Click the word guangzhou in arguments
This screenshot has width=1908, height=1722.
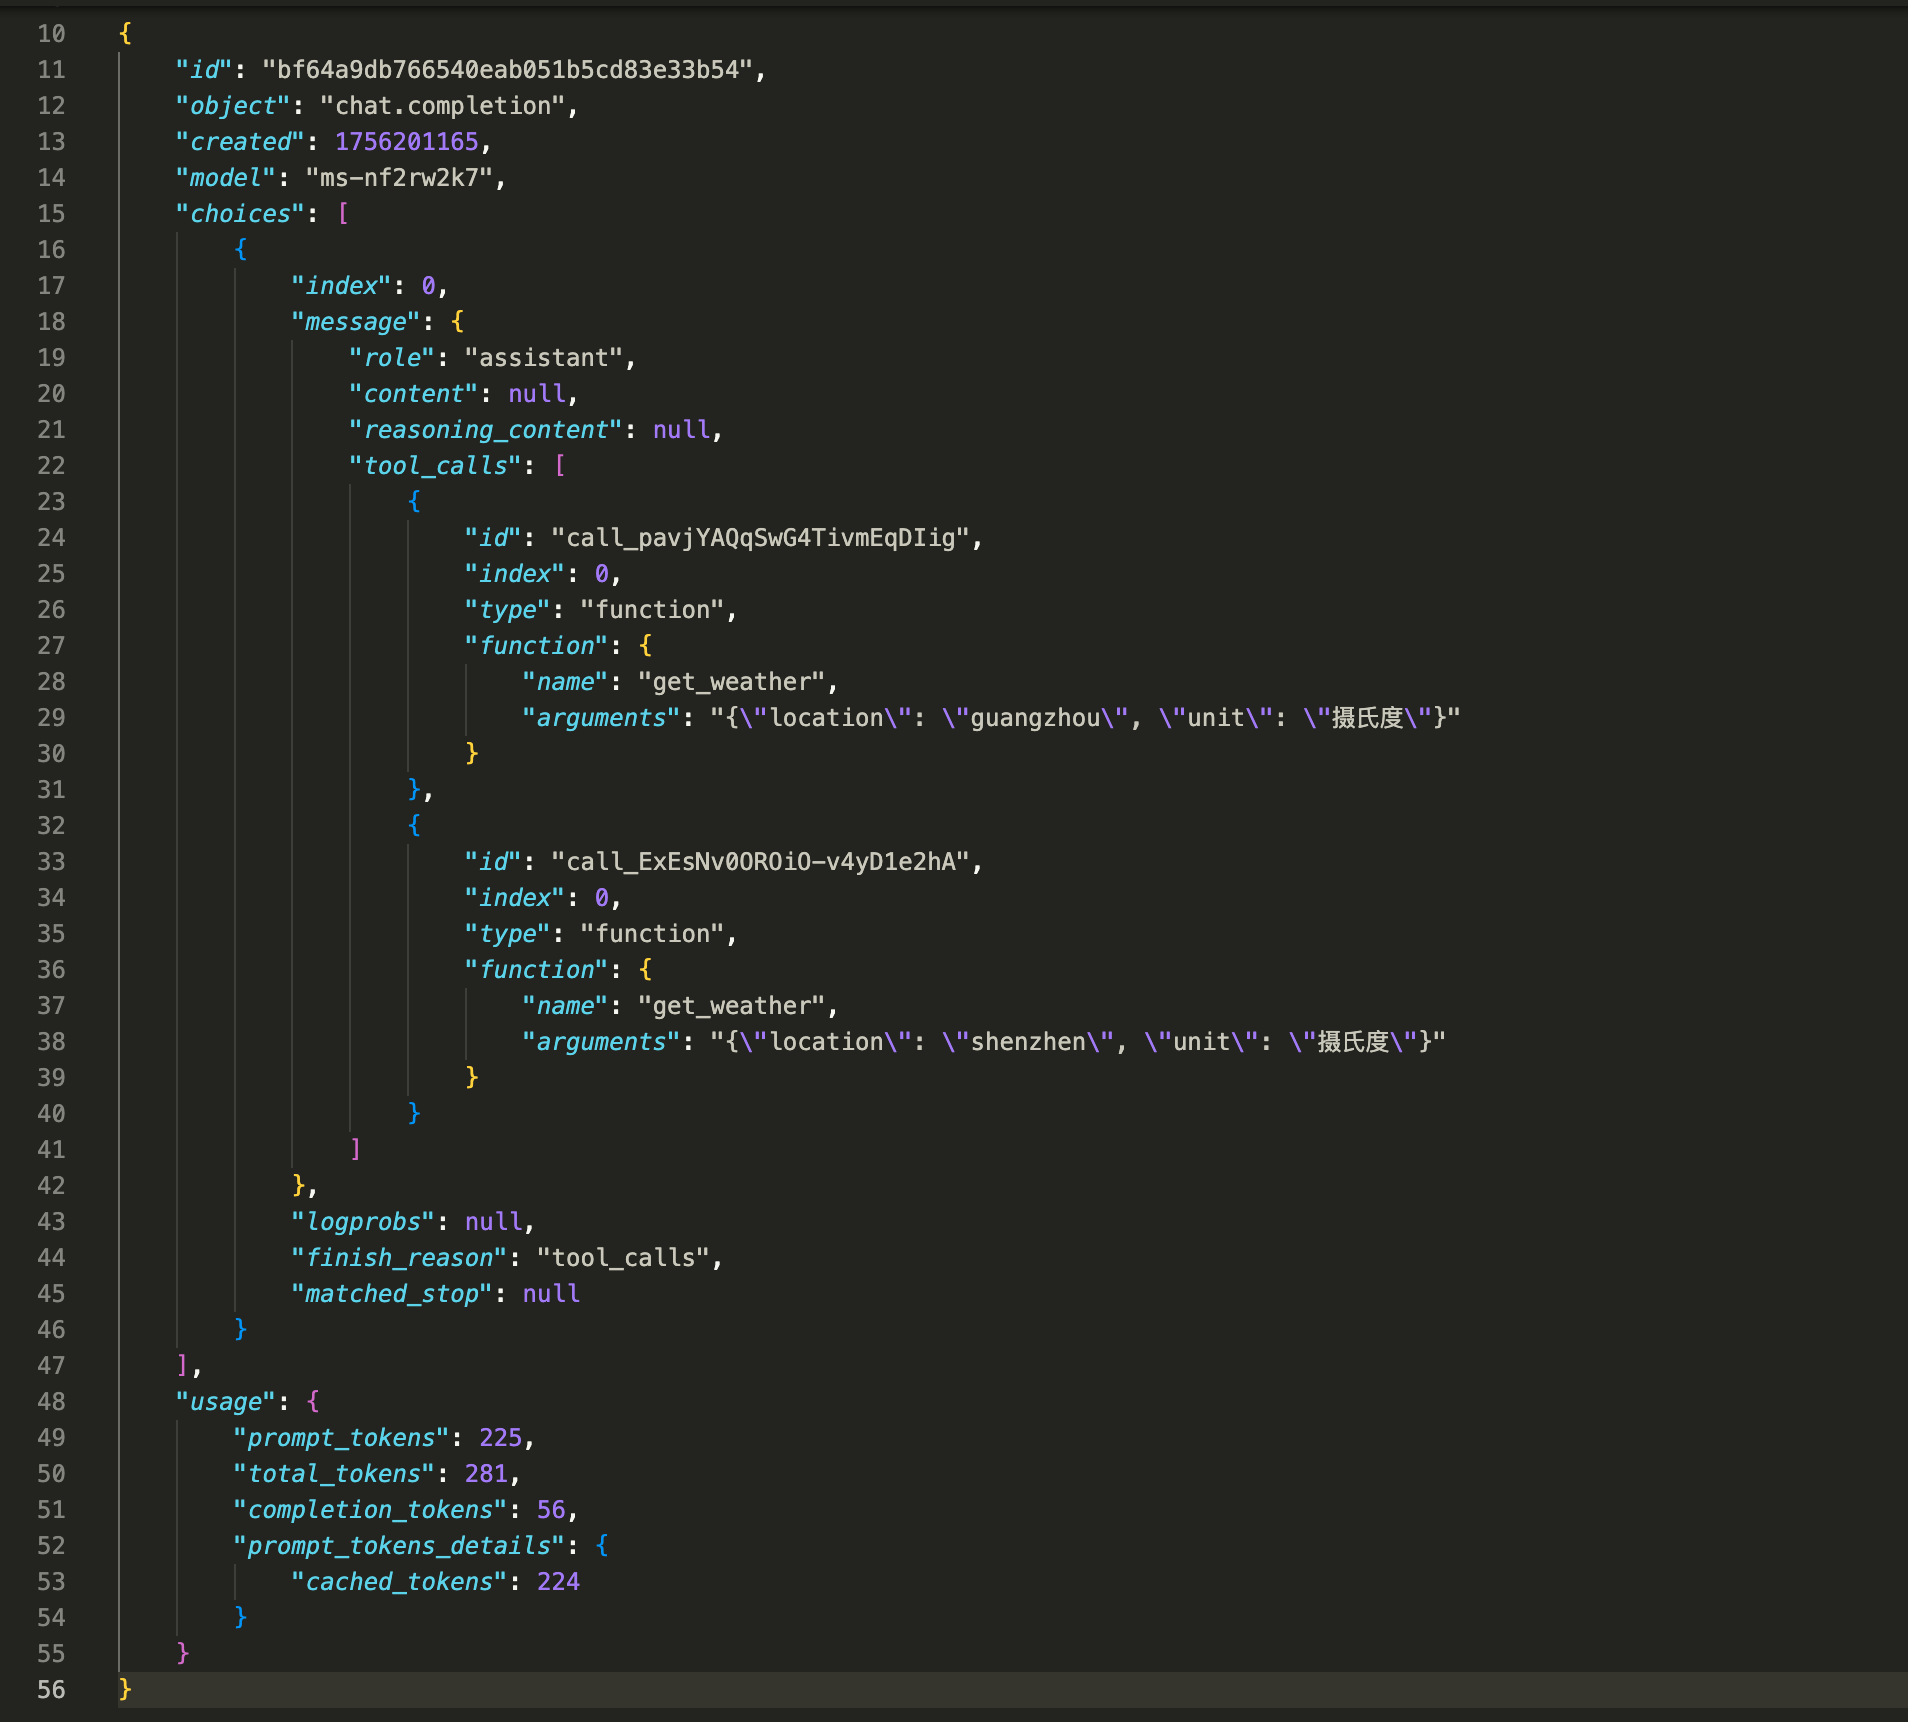coord(1035,718)
